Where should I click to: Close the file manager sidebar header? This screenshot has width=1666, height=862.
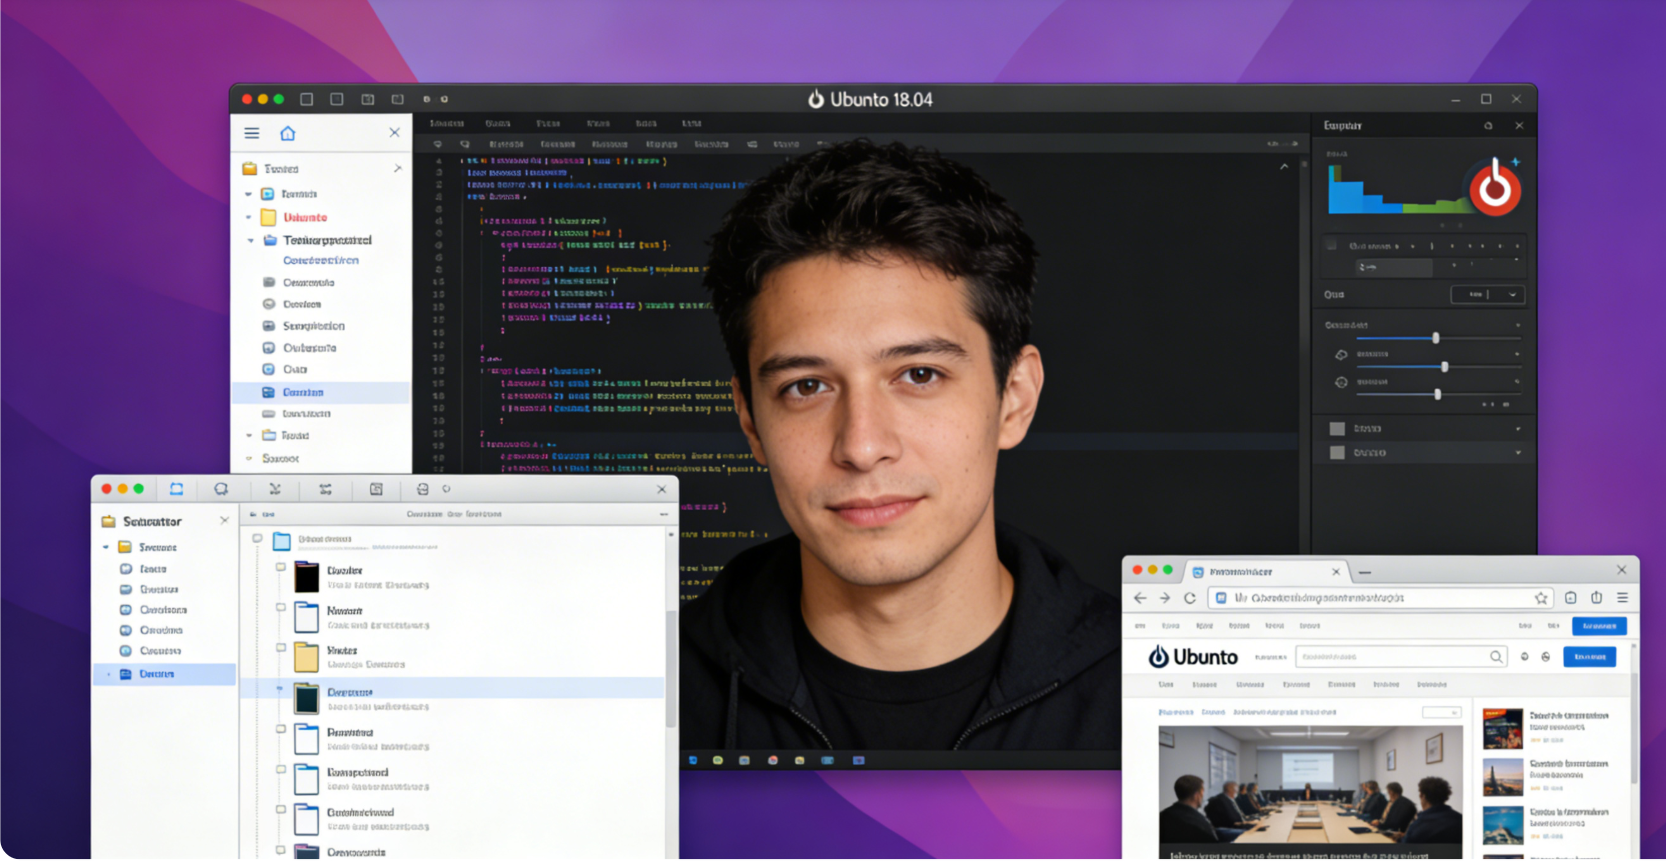(x=224, y=521)
